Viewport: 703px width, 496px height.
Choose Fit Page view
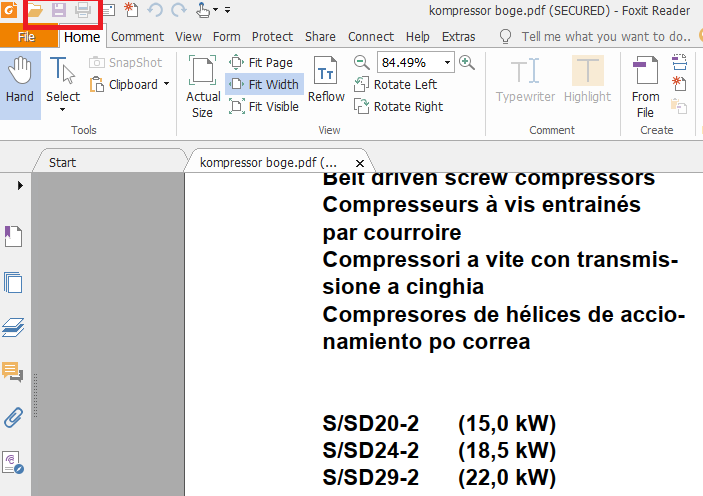point(261,62)
